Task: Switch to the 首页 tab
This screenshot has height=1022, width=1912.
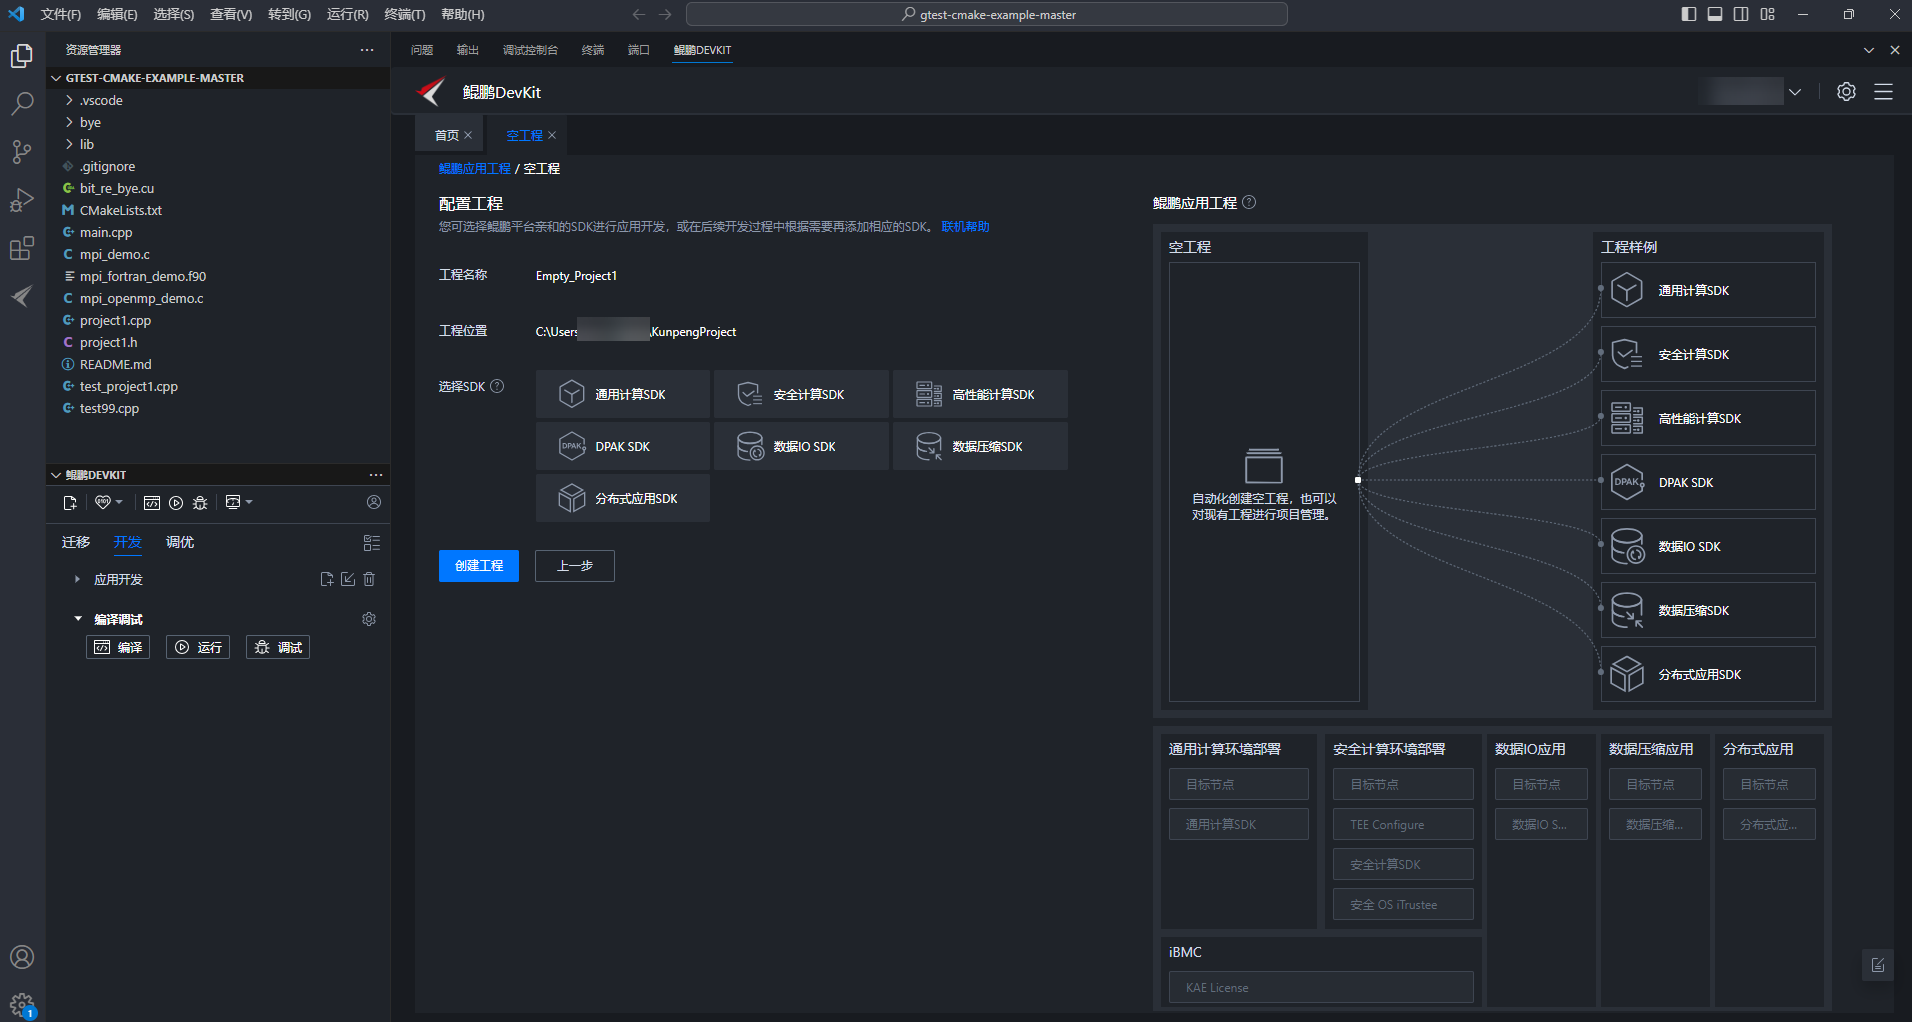Action: pos(447,135)
